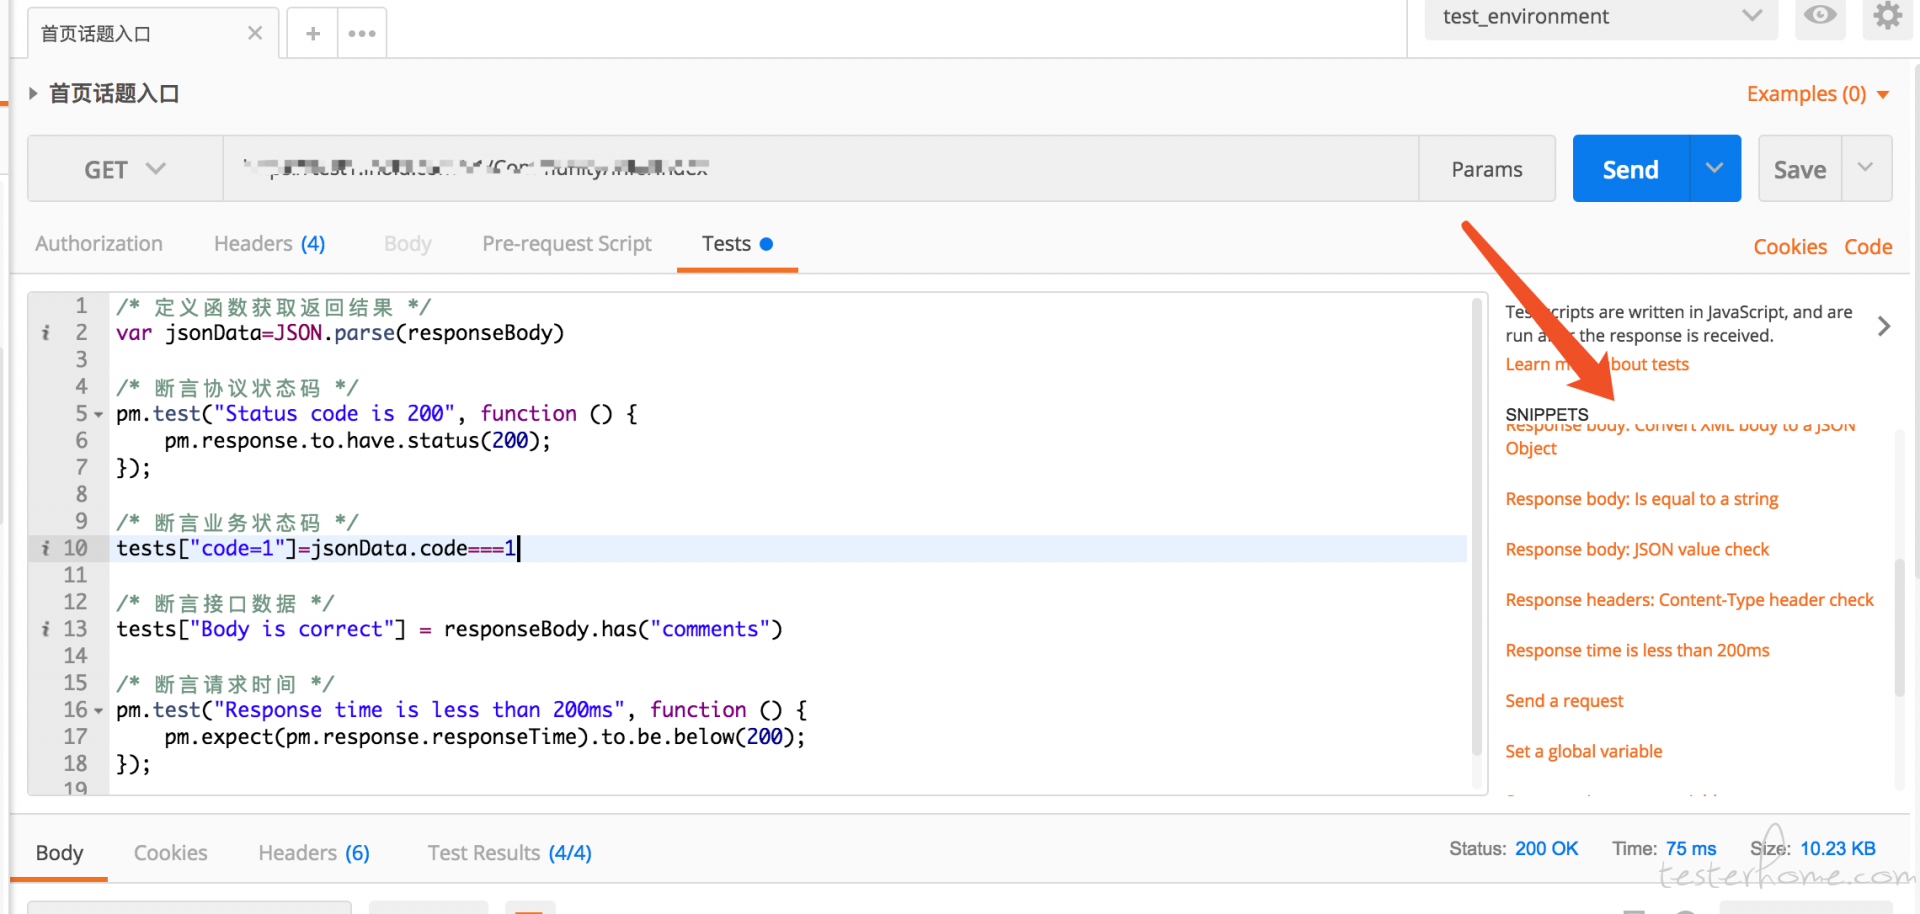Open a new request tab with plus
The image size is (1920, 914).
pos(313,33)
